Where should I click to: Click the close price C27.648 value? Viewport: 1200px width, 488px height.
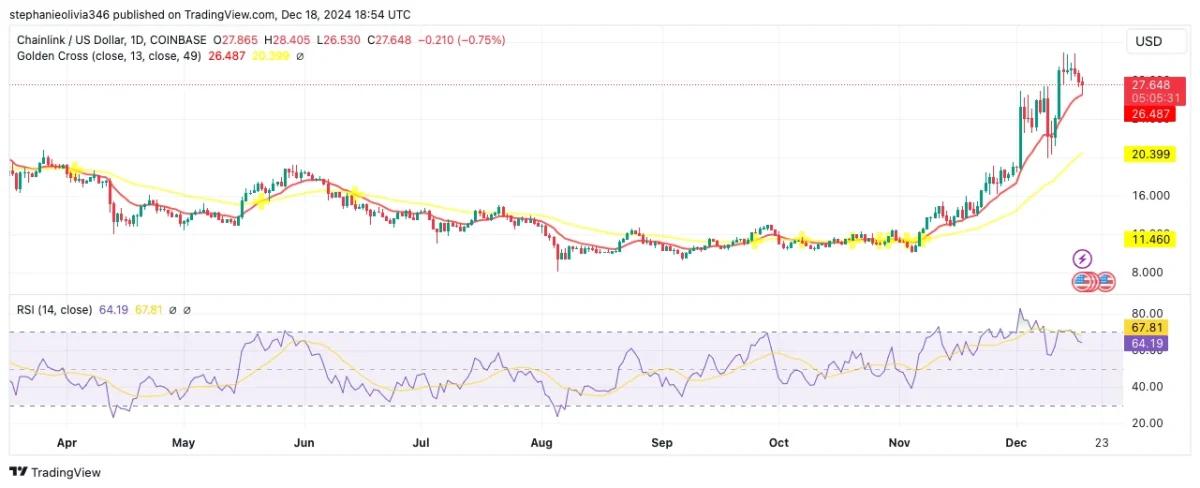click(x=389, y=40)
